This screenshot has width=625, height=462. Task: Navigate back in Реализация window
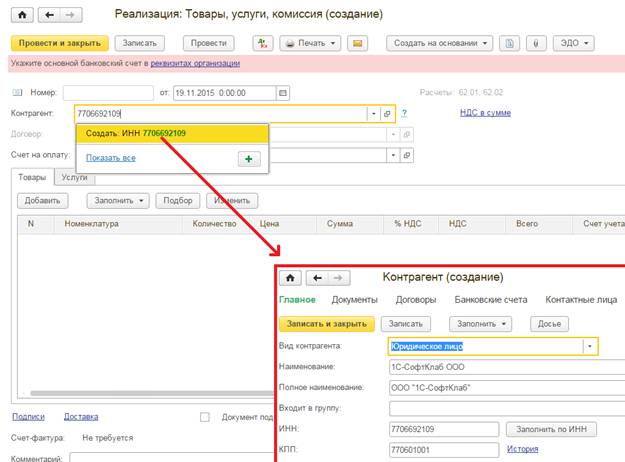coord(49,15)
